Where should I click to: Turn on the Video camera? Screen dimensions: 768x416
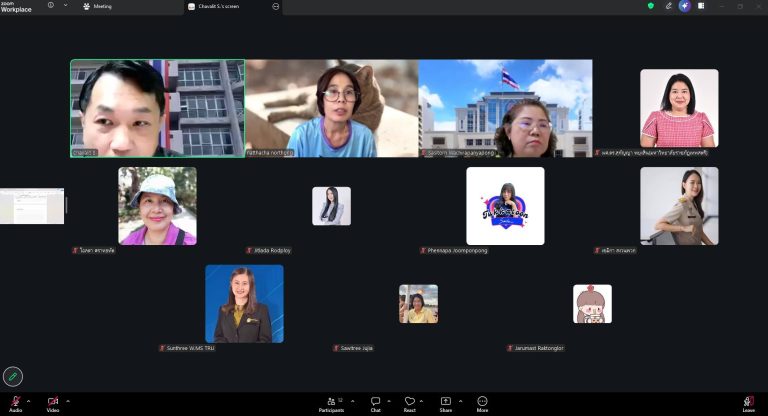pyautogui.click(x=53, y=404)
